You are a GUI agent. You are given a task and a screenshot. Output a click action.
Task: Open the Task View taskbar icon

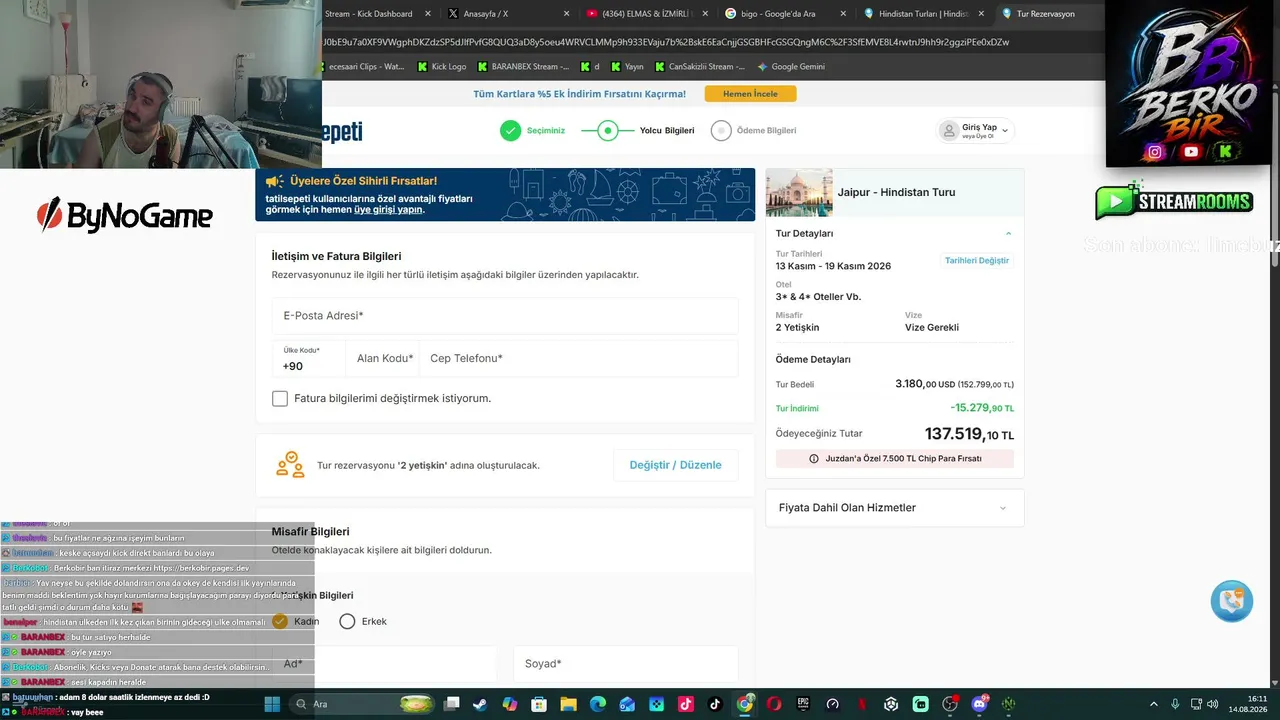pos(452,704)
